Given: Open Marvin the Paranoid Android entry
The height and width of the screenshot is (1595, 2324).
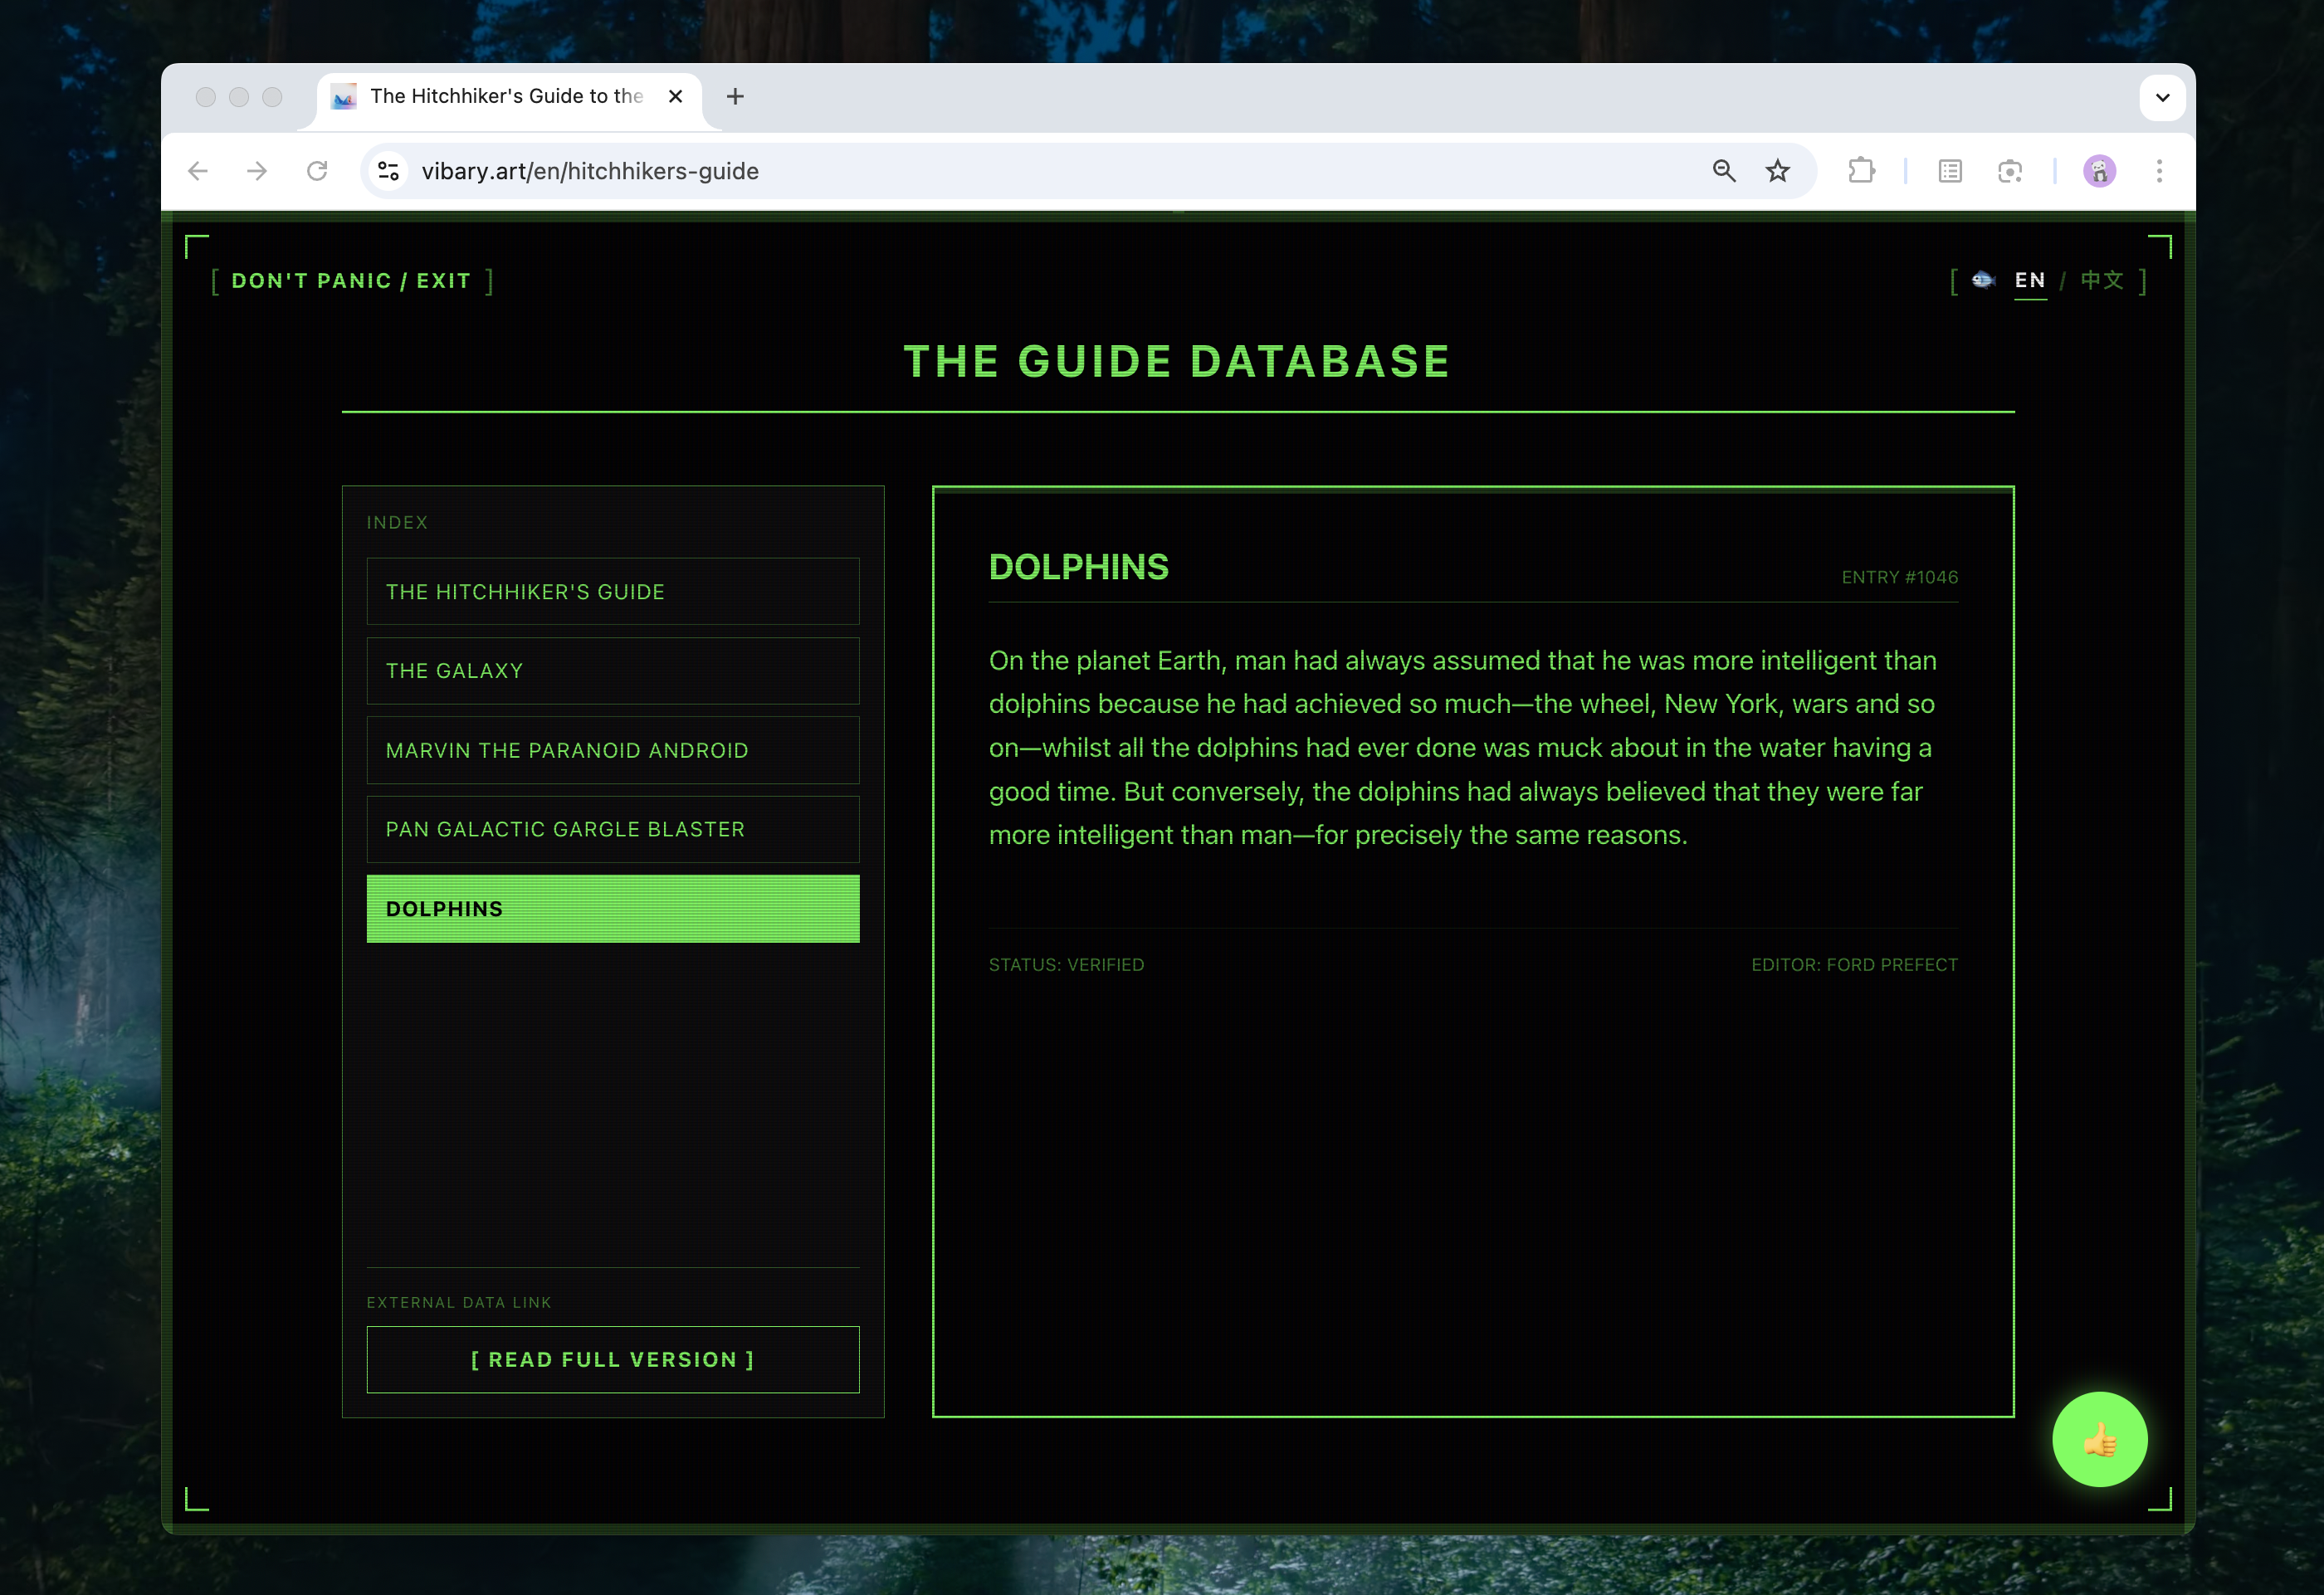Looking at the screenshot, I should point(612,750).
